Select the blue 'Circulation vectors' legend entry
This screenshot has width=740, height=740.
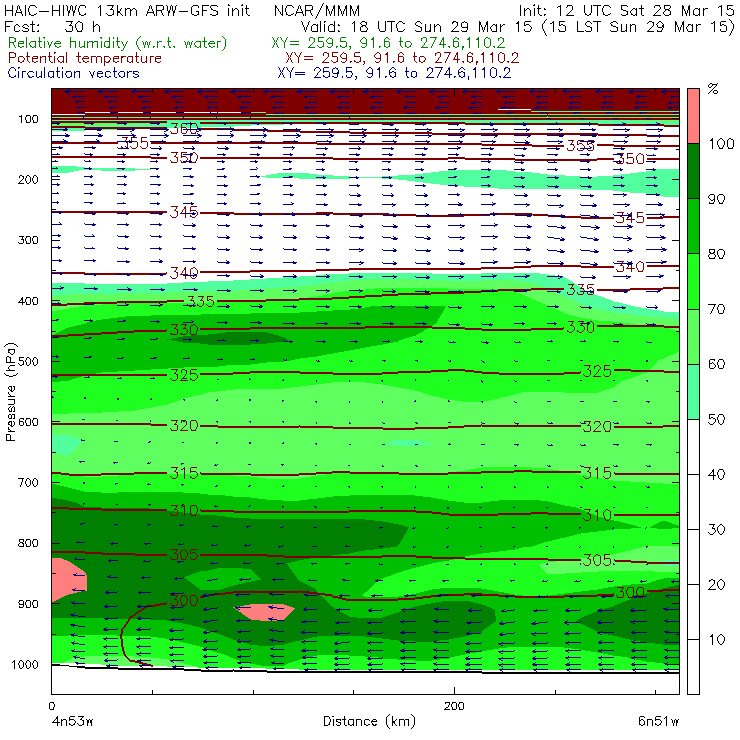(x=73, y=73)
